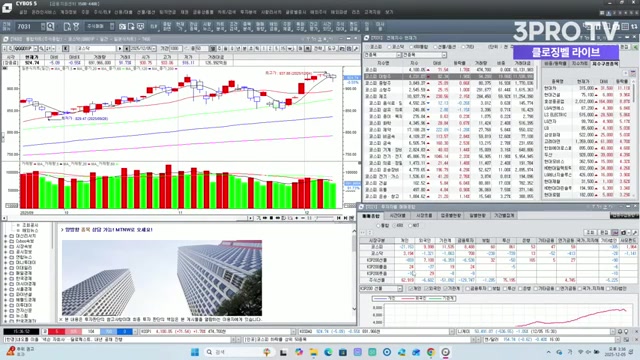Select the KRX radio in investor window

394,225
